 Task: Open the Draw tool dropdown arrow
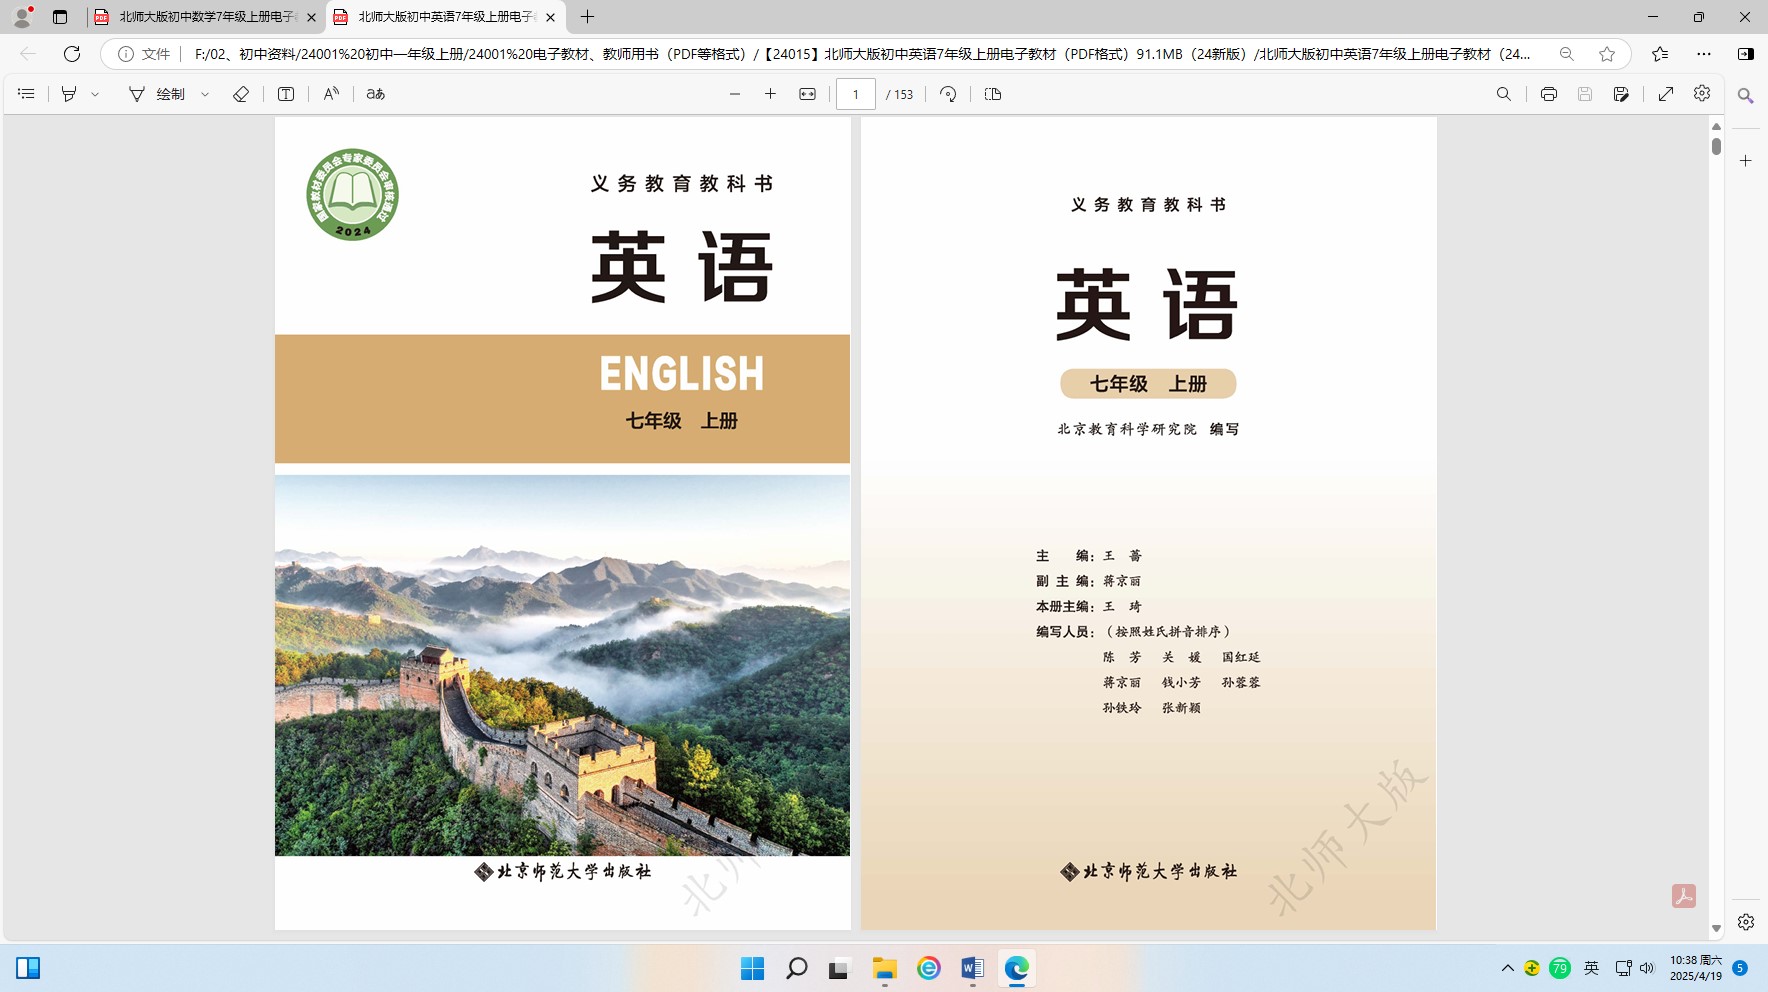click(x=205, y=94)
